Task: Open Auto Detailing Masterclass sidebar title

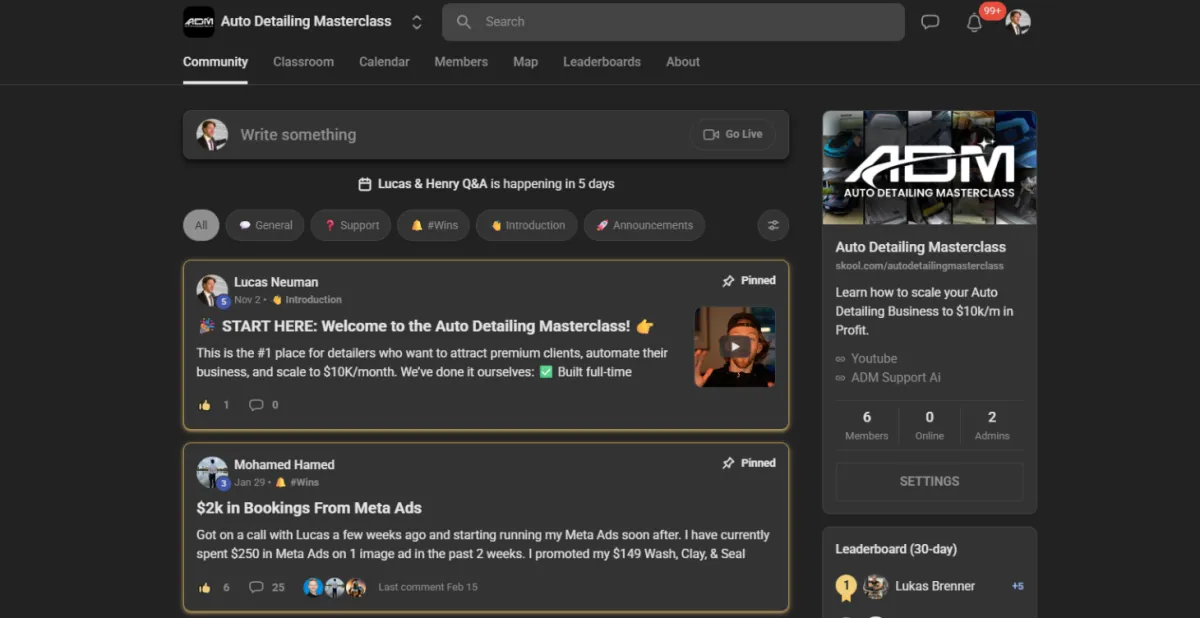Action: click(x=921, y=247)
